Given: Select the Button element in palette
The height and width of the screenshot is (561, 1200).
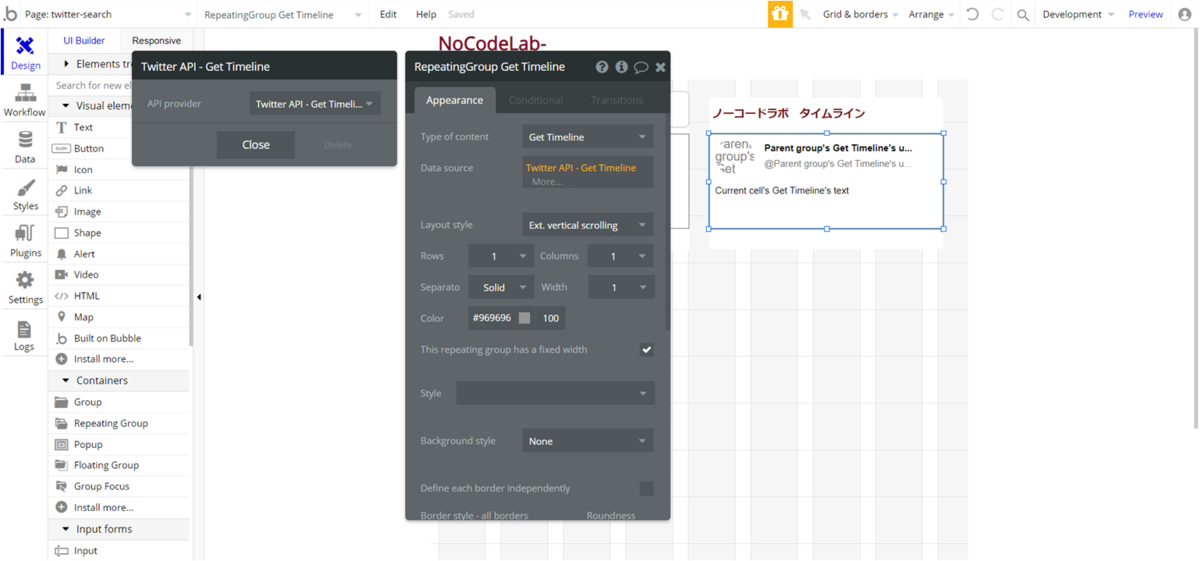Looking at the screenshot, I should pyautogui.click(x=119, y=148).
